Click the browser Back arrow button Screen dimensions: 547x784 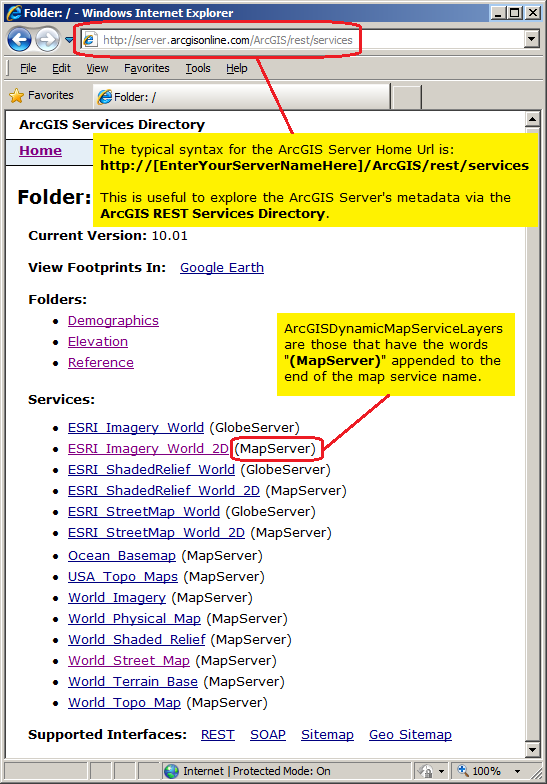[20, 40]
